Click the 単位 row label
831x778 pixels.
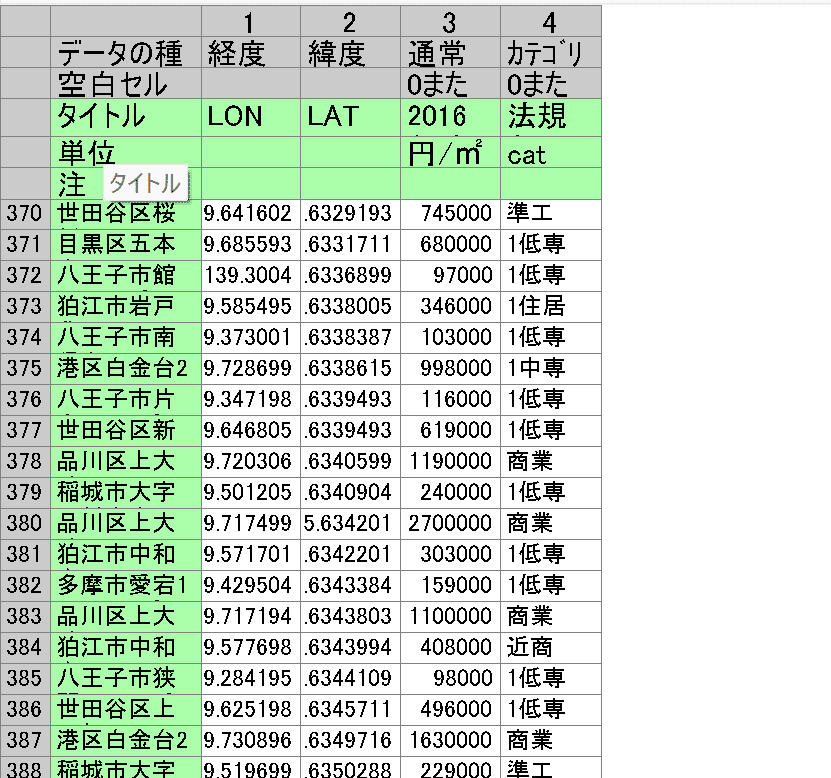[x=126, y=153]
